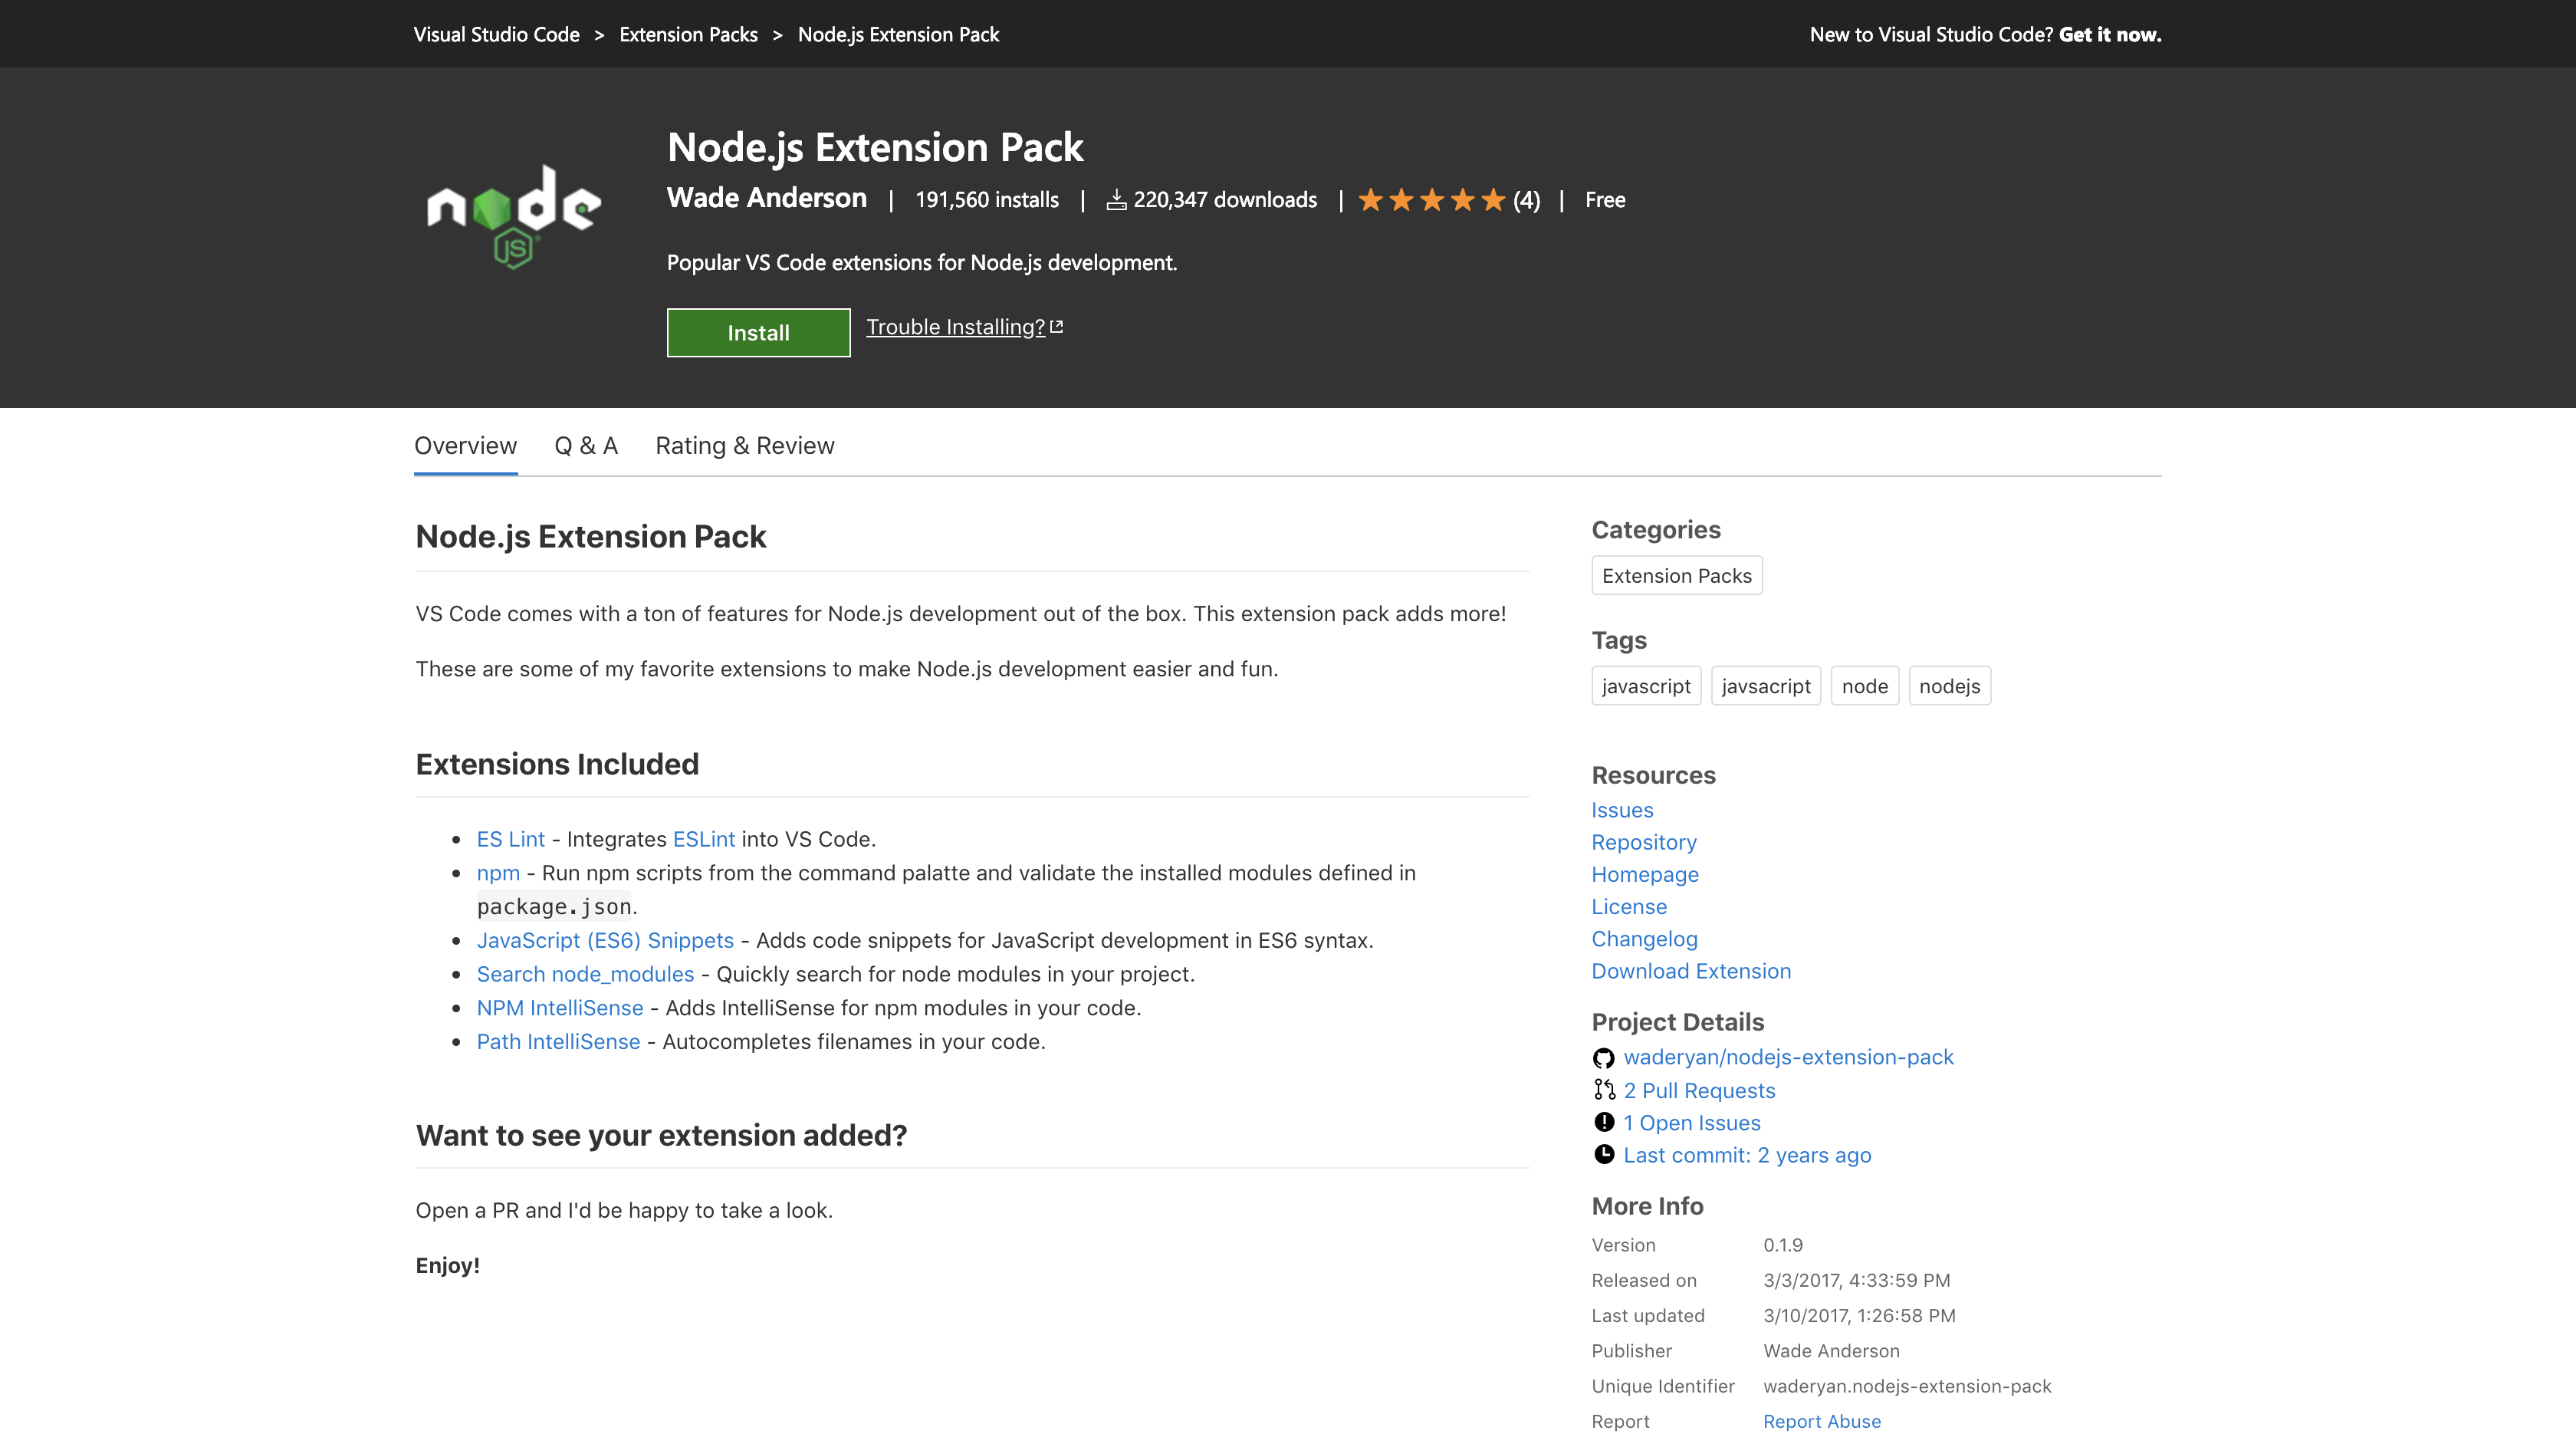Image resolution: width=2576 pixels, height=1434 pixels.
Task: Open waderyan/nodejs-extension-pack repo link
Action: (x=1788, y=1057)
